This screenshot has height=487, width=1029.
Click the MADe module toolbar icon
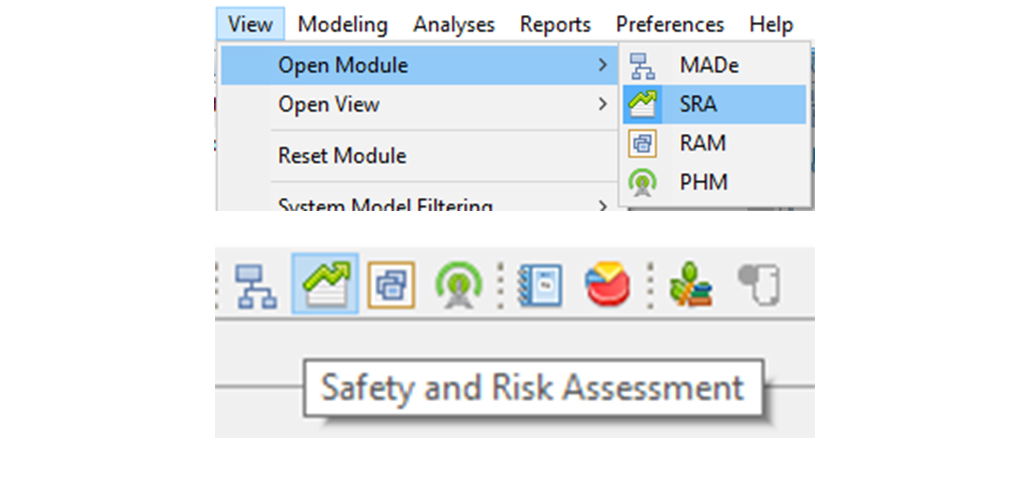pos(256,286)
